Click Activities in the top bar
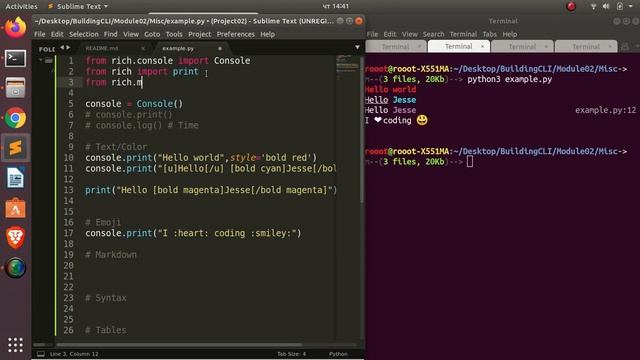 (21, 6)
